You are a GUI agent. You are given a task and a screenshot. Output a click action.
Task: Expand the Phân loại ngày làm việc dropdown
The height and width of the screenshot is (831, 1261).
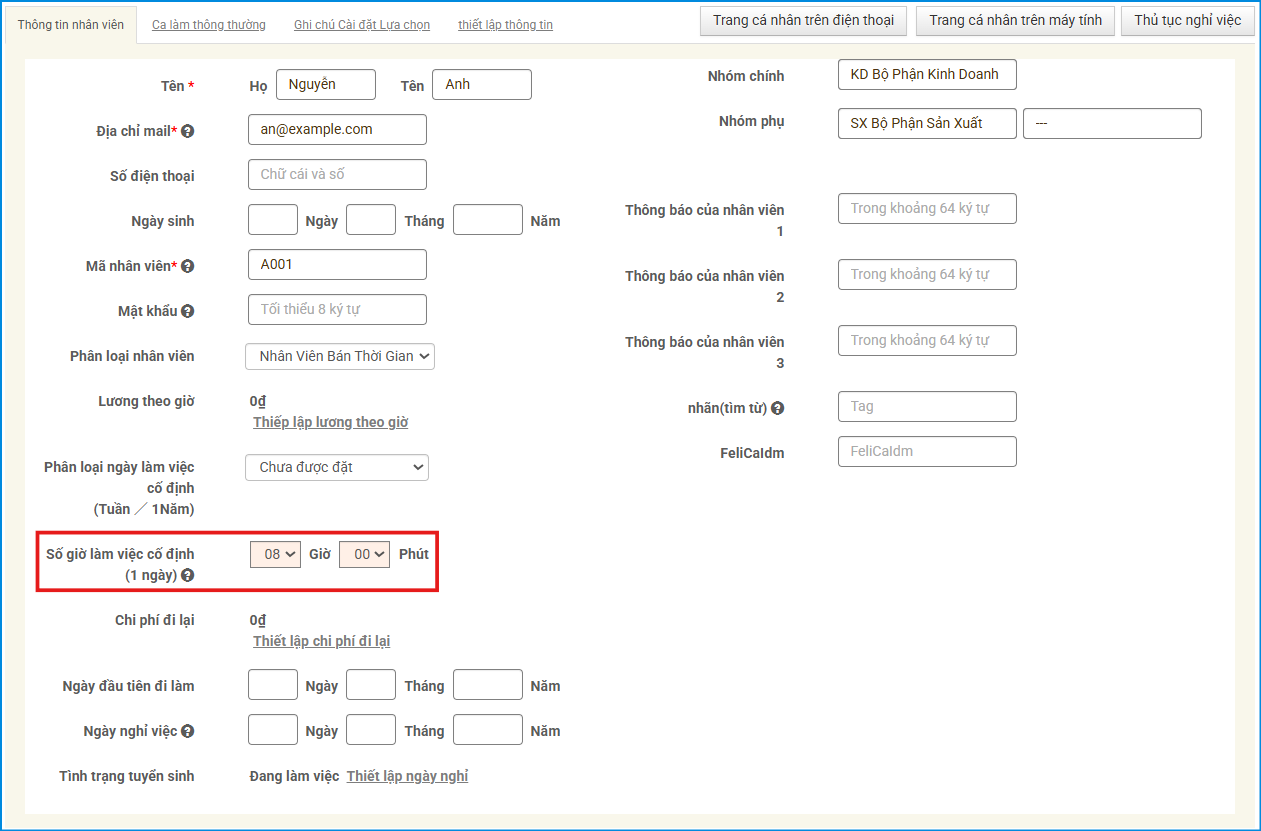[x=337, y=467]
